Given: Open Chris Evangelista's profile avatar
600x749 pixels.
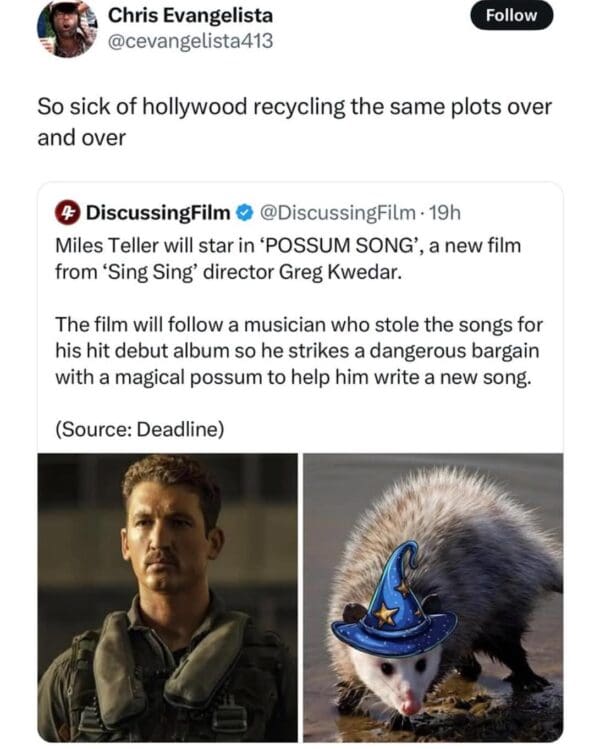Looking at the screenshot, I should click(x=67, y=29).
